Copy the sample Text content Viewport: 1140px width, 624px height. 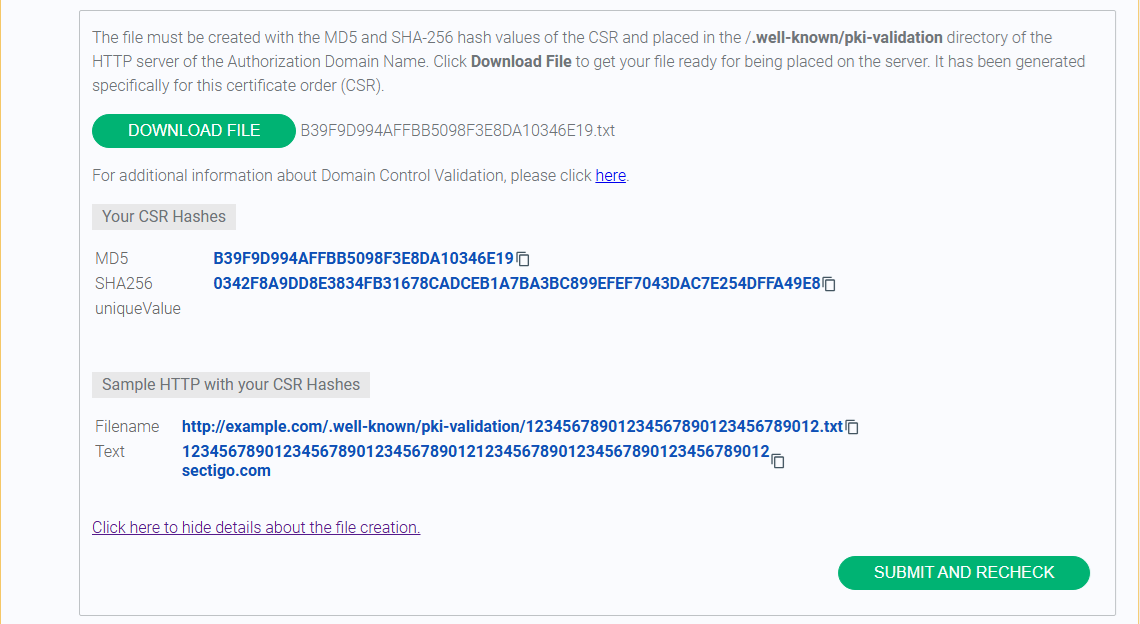pos(778,461)
